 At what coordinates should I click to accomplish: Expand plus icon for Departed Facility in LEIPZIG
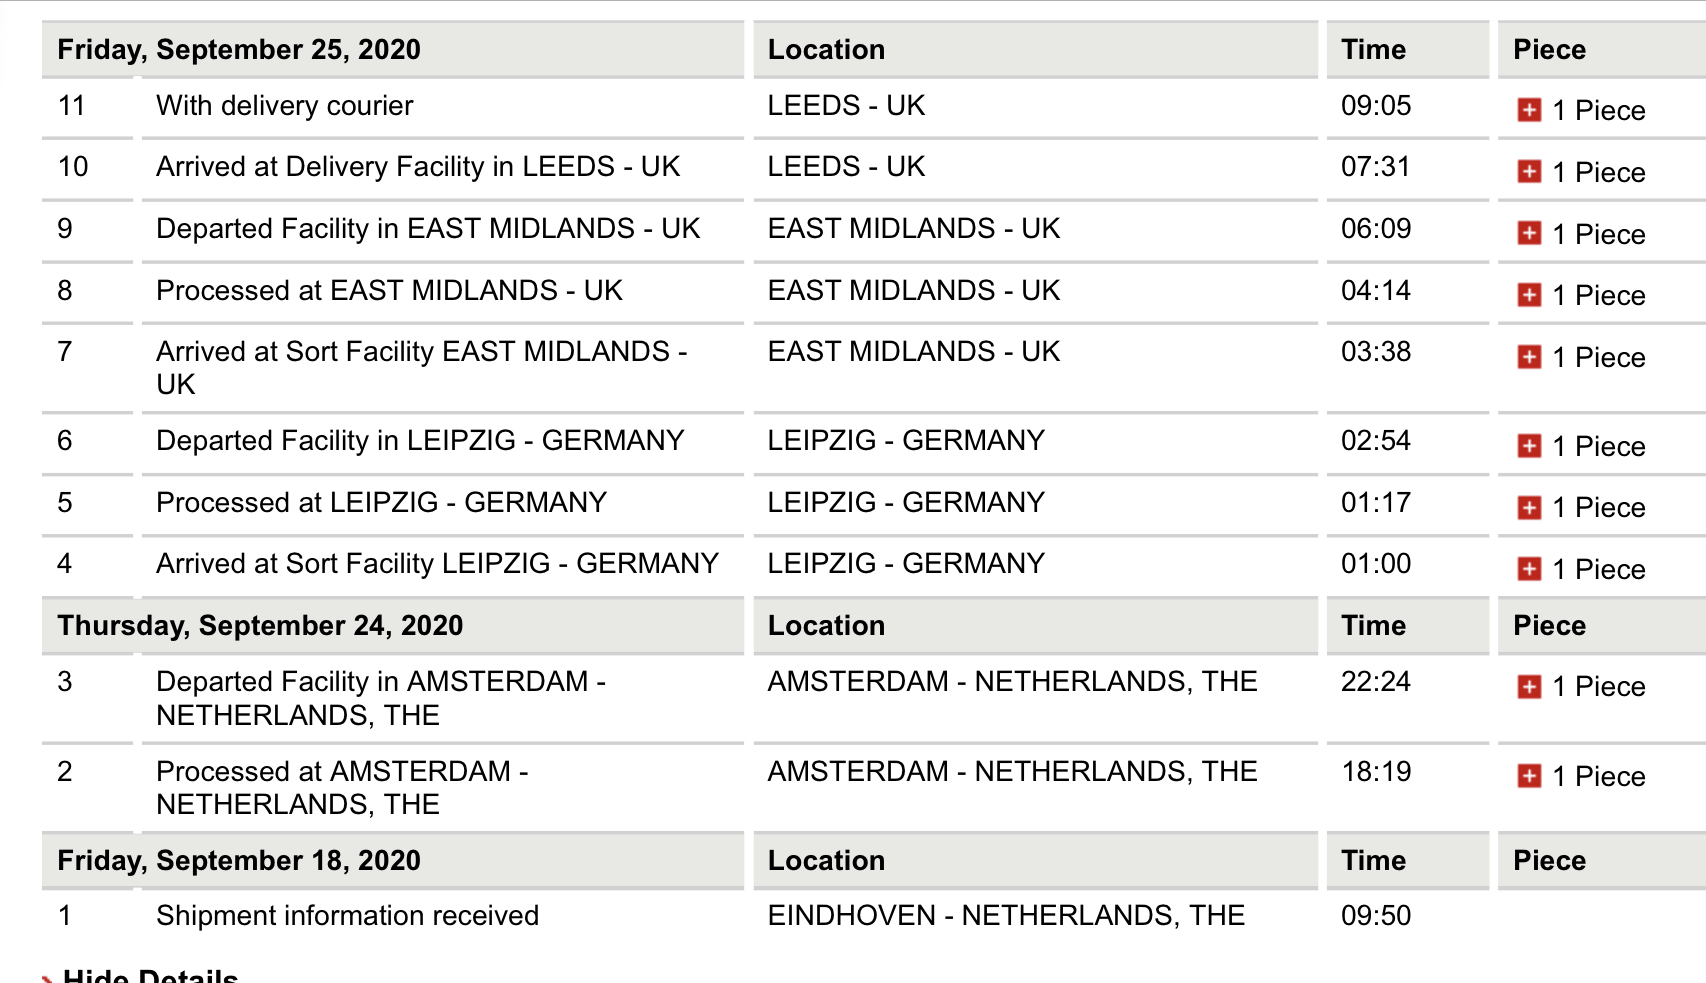pyautogui.click(x=1529, y=446)
